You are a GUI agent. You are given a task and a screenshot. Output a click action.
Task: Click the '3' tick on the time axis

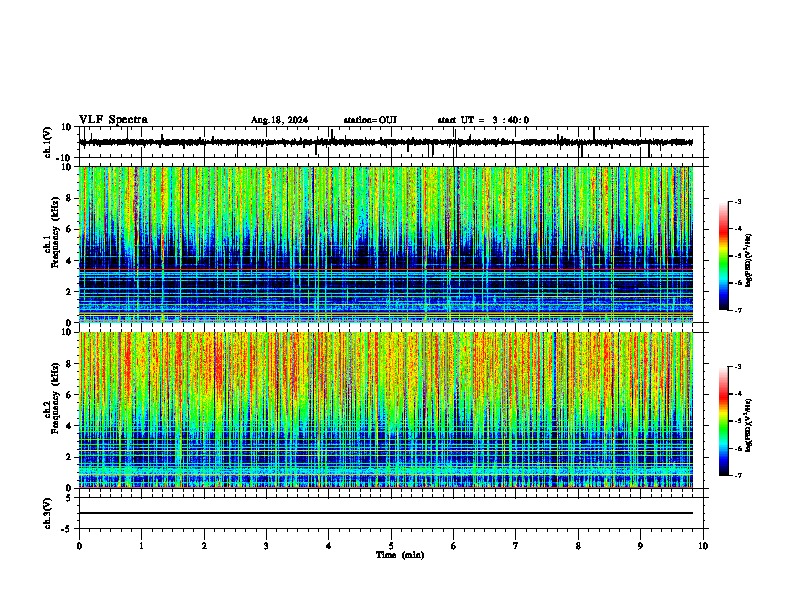pyautogui.click(x=266, y=546)
